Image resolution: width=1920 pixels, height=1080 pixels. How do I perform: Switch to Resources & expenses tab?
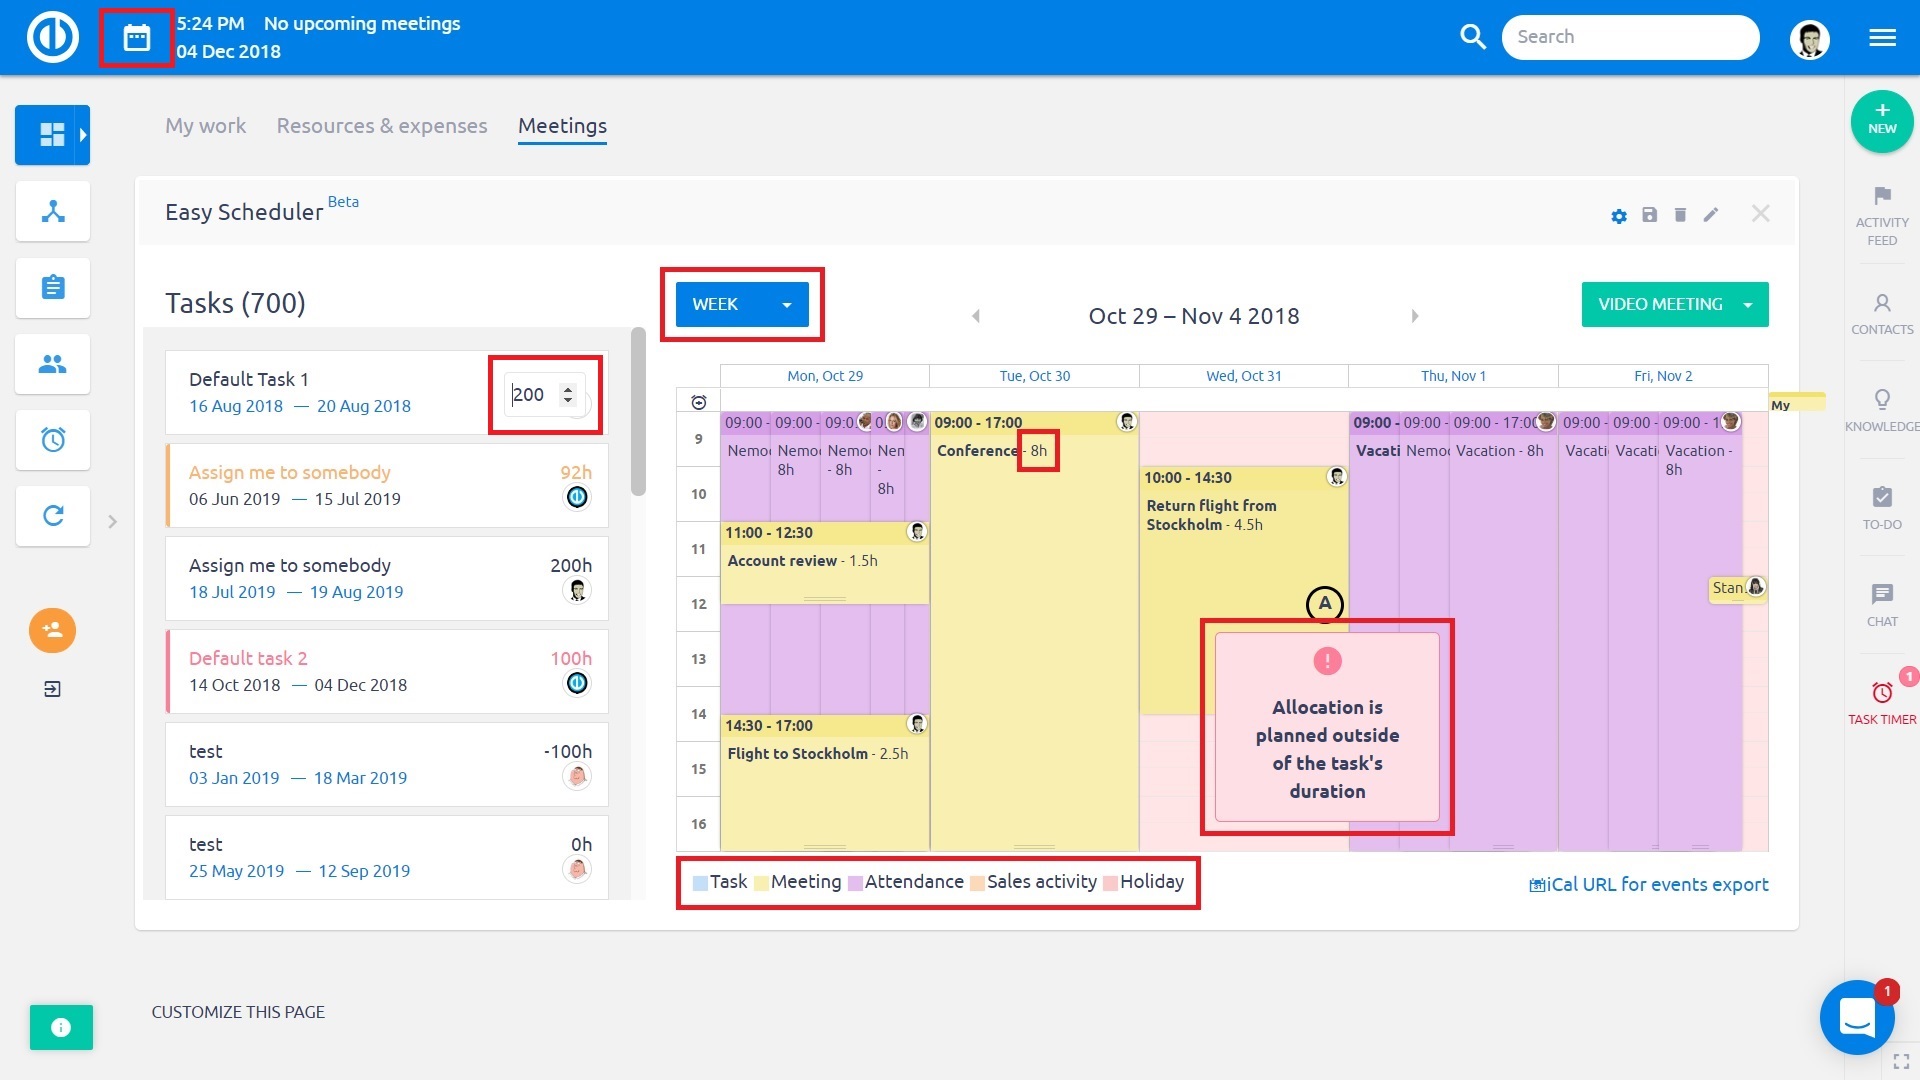(382, 126)
